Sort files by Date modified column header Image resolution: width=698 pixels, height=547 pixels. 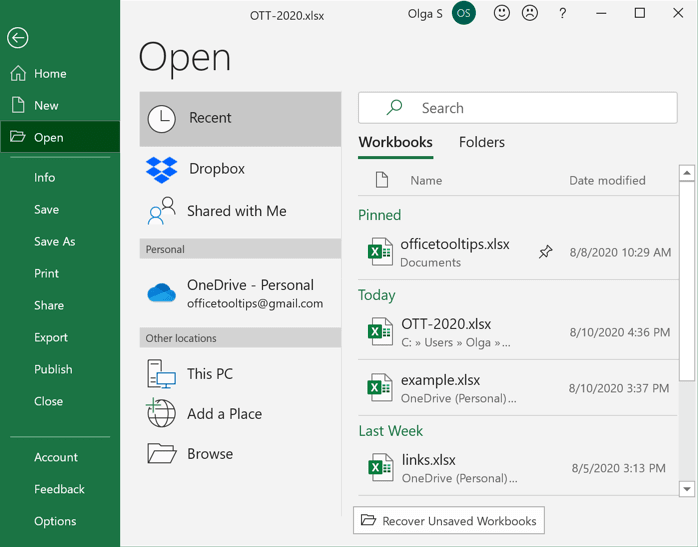click(x=607, y=180)
